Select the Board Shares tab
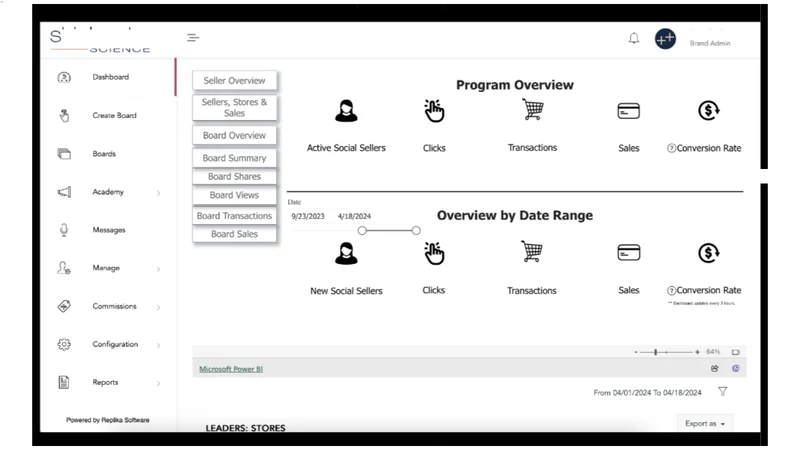 (234, 177)
